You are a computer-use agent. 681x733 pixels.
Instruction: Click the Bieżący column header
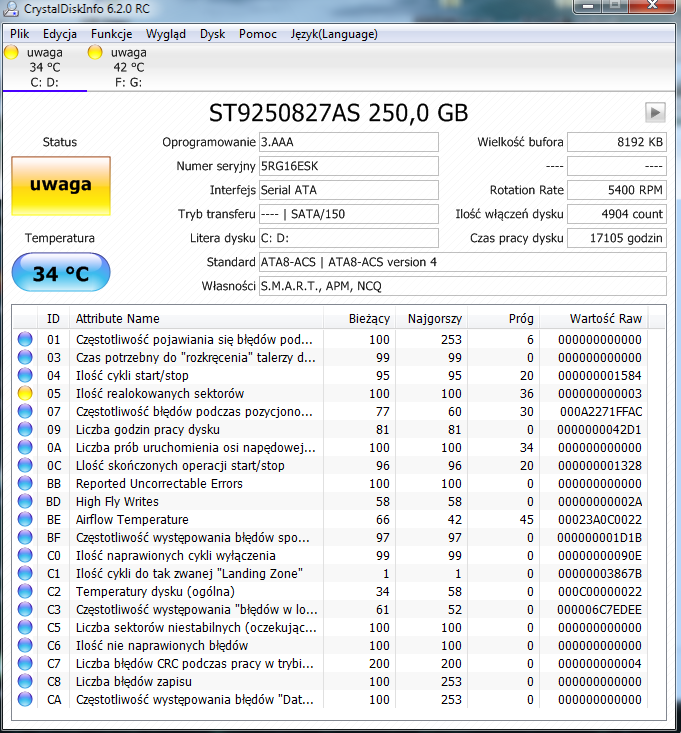point(359,319)
